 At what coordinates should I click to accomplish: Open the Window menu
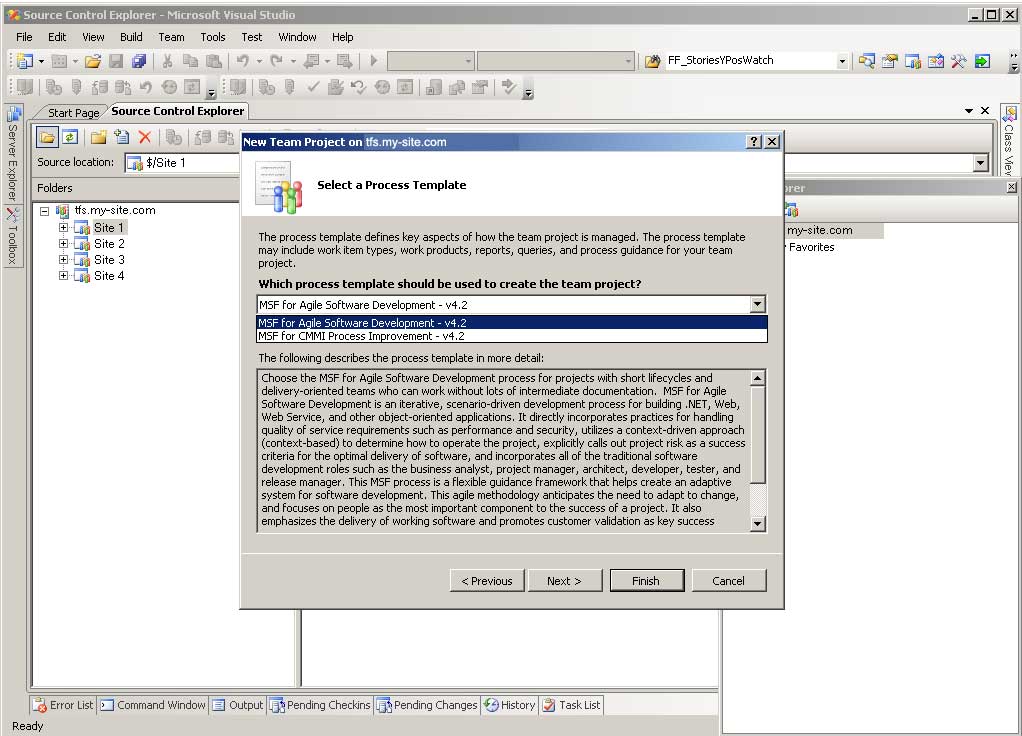pyautogui.click(x=297, y=37)
